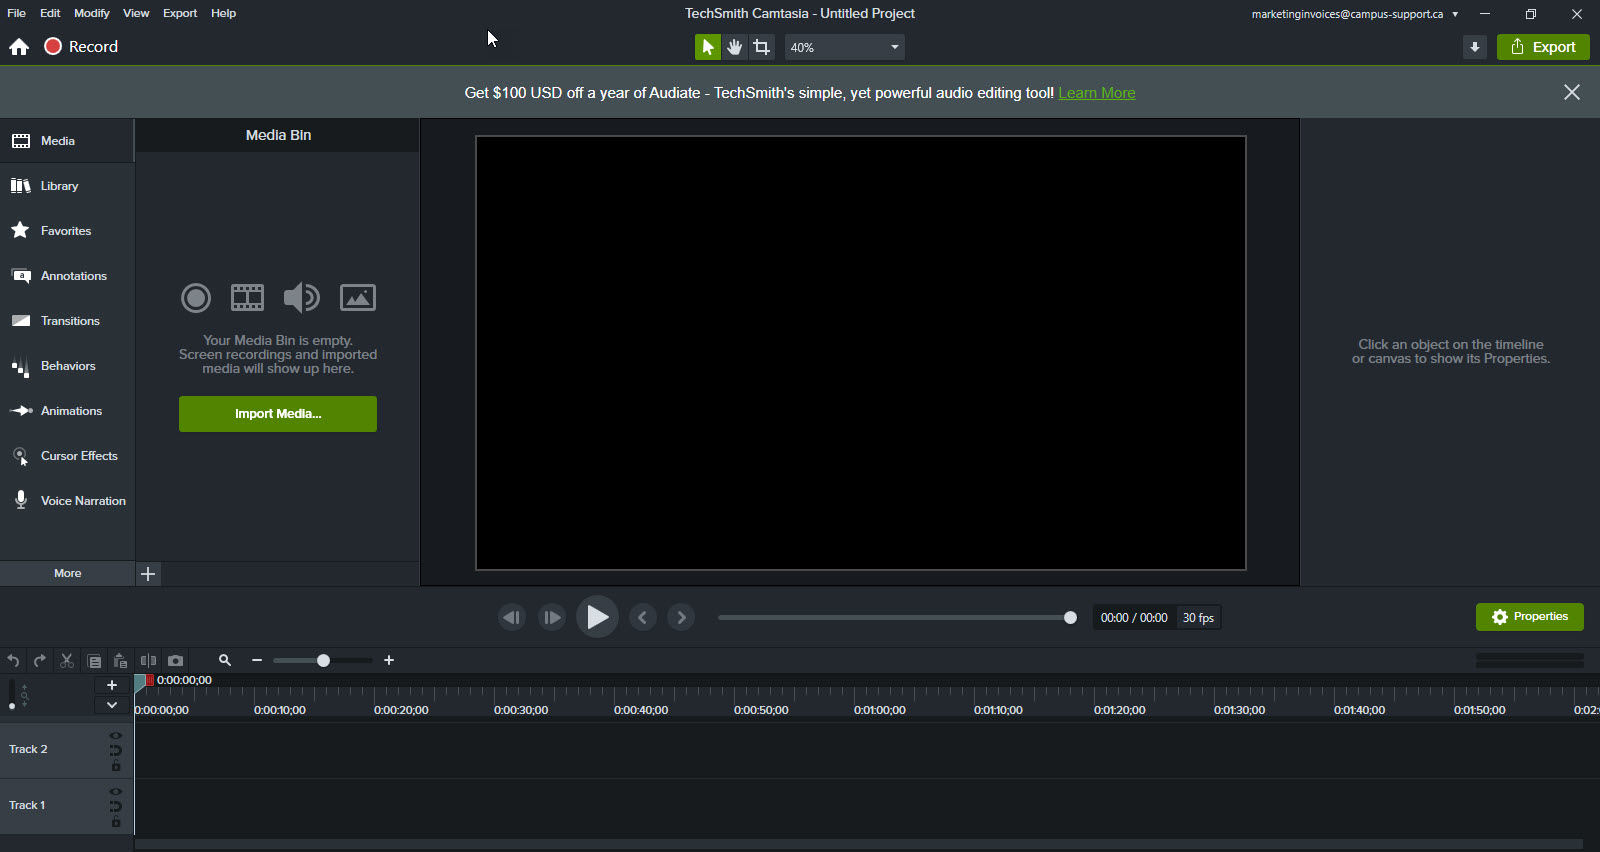
Task: Click the video filmstrip icon in Media Bin
Action: (247, 297)
